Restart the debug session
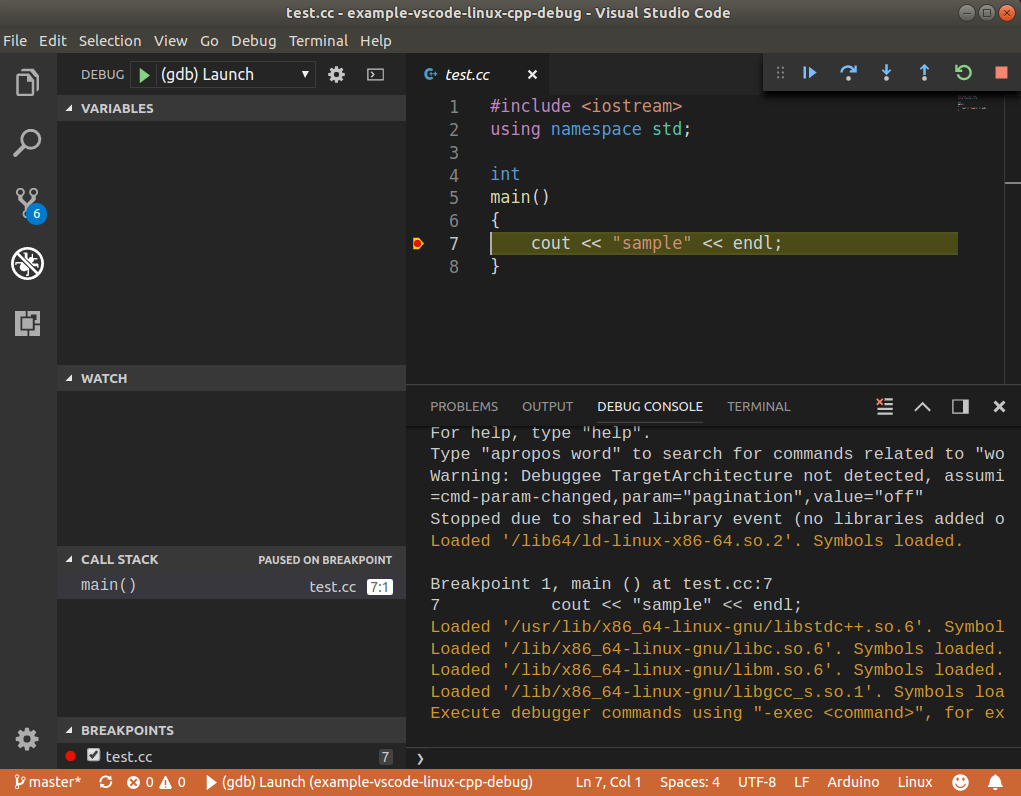Screen dimensions: 1021x796 pos(963,72)
